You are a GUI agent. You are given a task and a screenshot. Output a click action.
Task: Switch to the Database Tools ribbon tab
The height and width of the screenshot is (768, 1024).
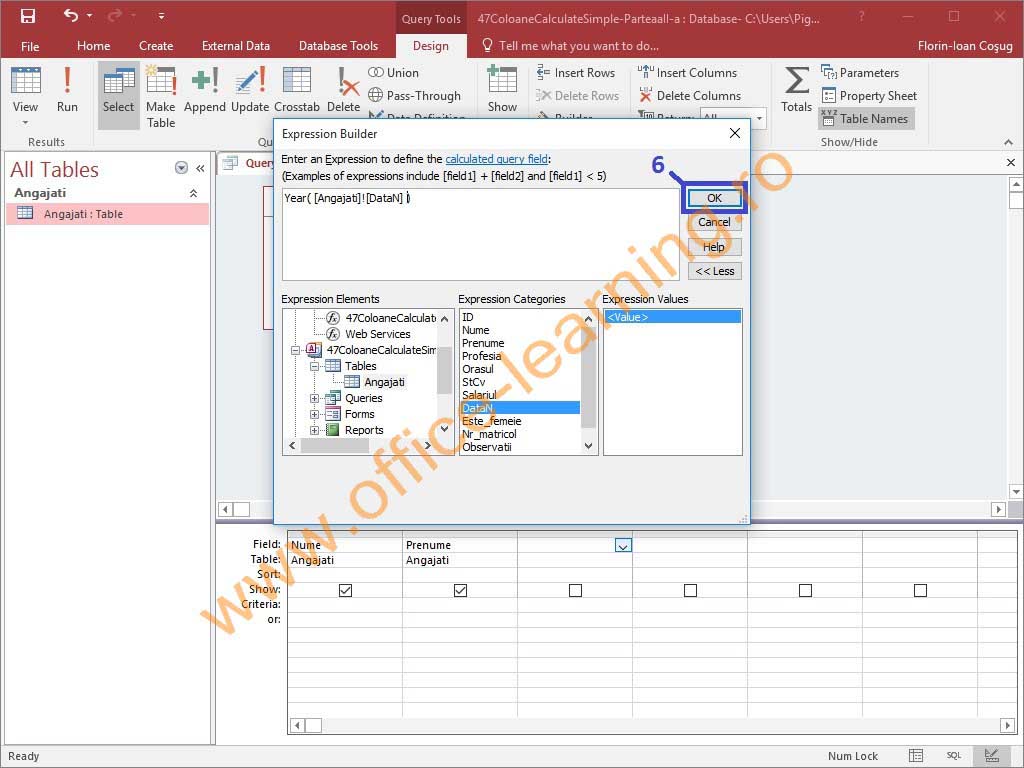(x=338, y=46)
